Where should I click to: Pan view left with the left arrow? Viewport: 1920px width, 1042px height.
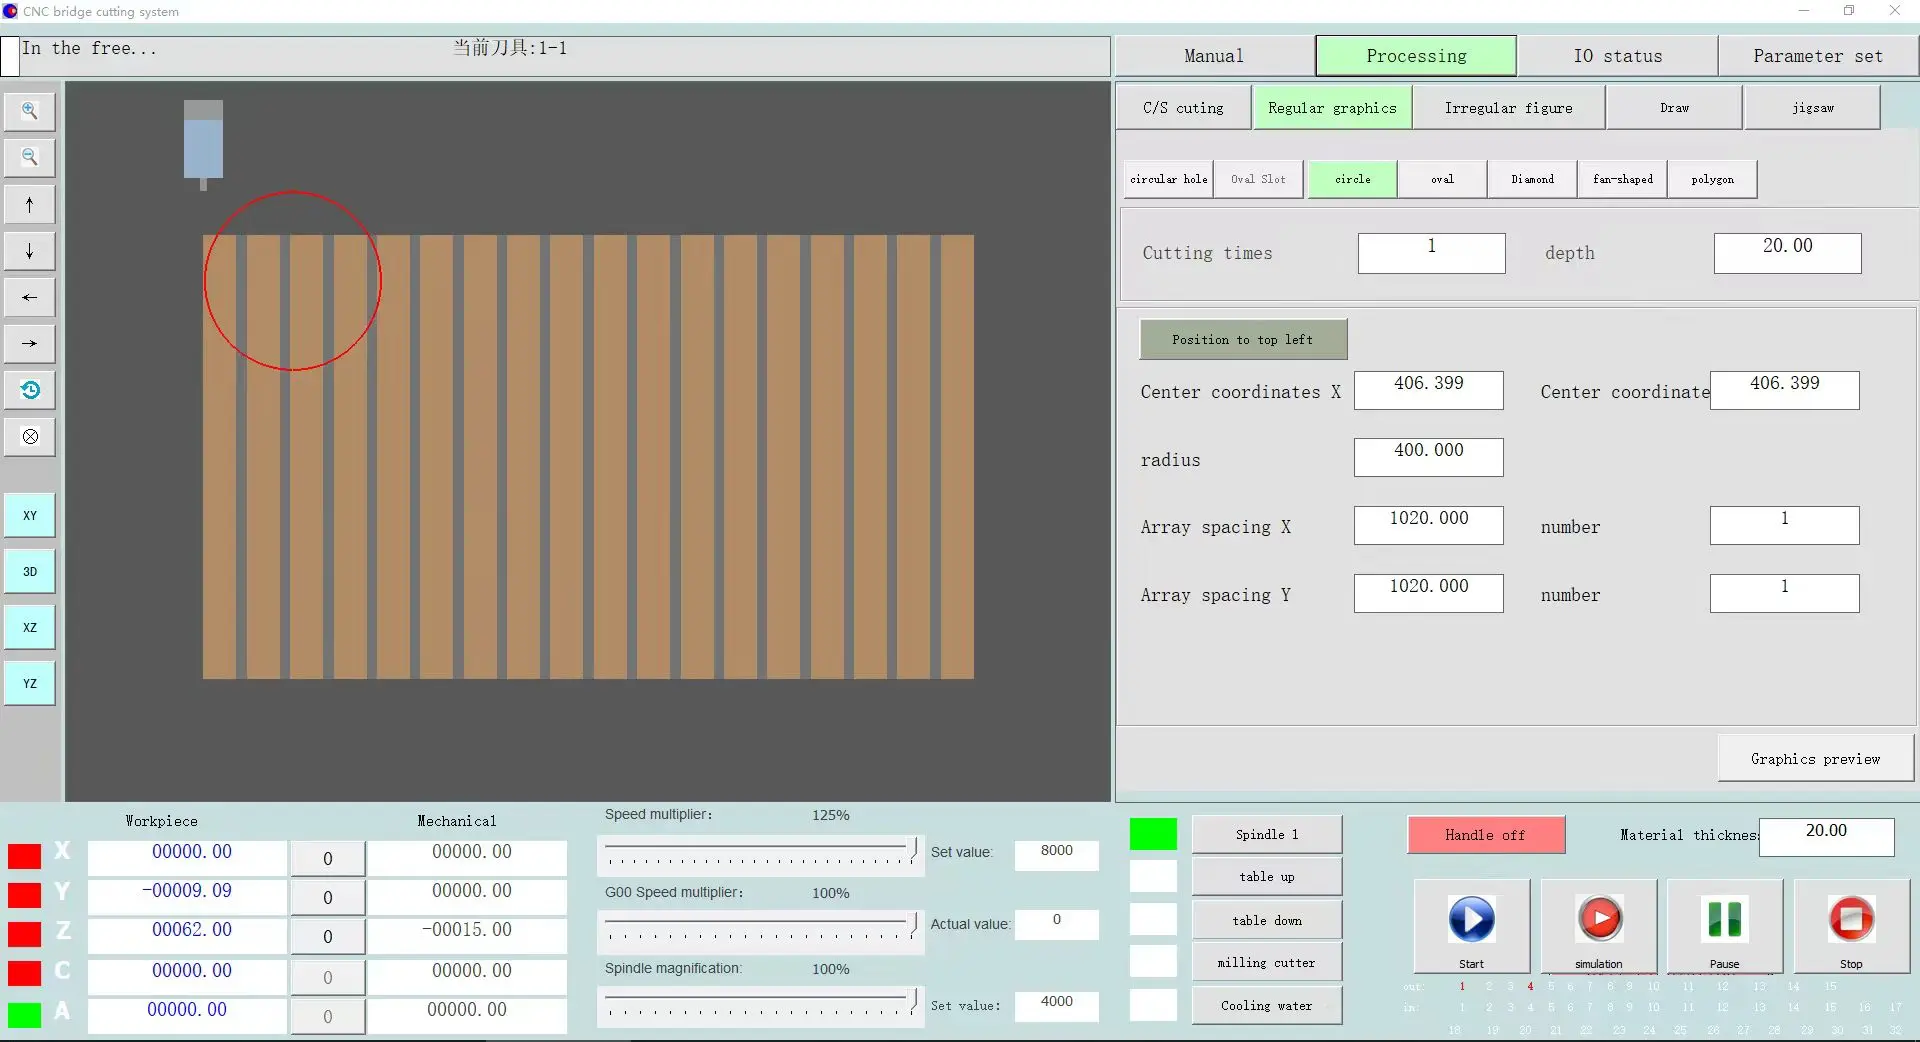pos(30,298)
